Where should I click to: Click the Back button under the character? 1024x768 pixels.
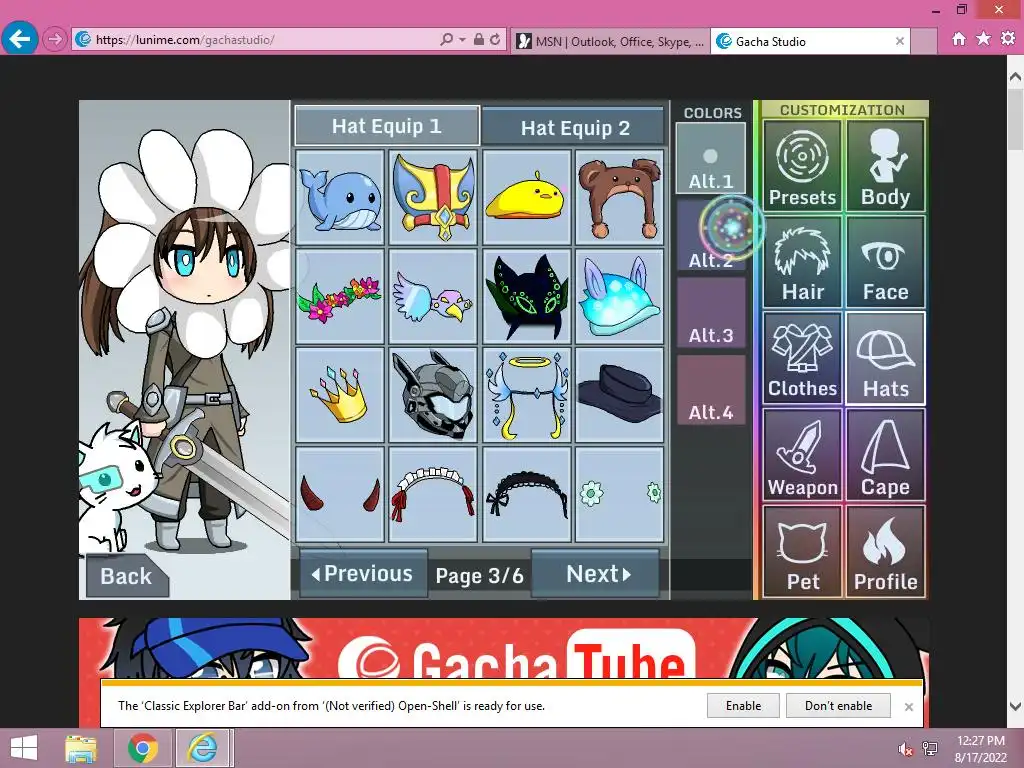pos(126,576)
